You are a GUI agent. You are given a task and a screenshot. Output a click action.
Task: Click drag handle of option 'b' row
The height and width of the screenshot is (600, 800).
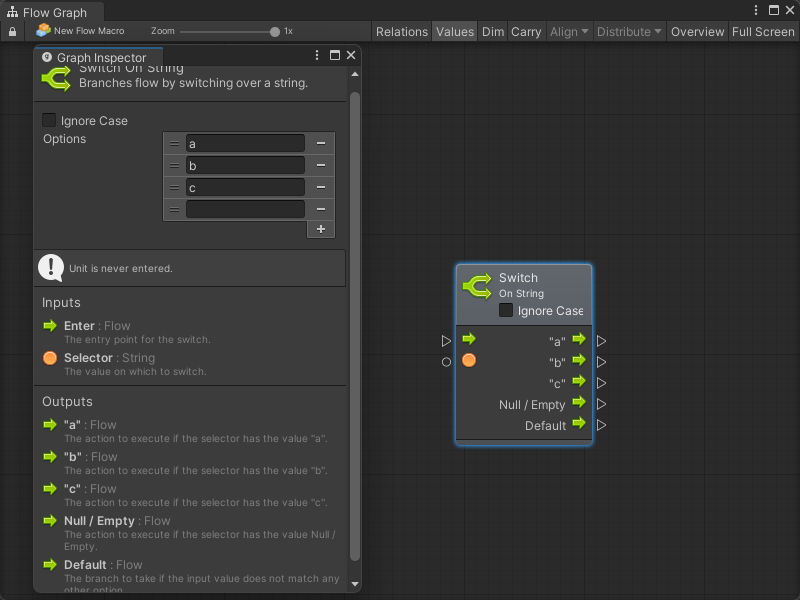(174, 166)
